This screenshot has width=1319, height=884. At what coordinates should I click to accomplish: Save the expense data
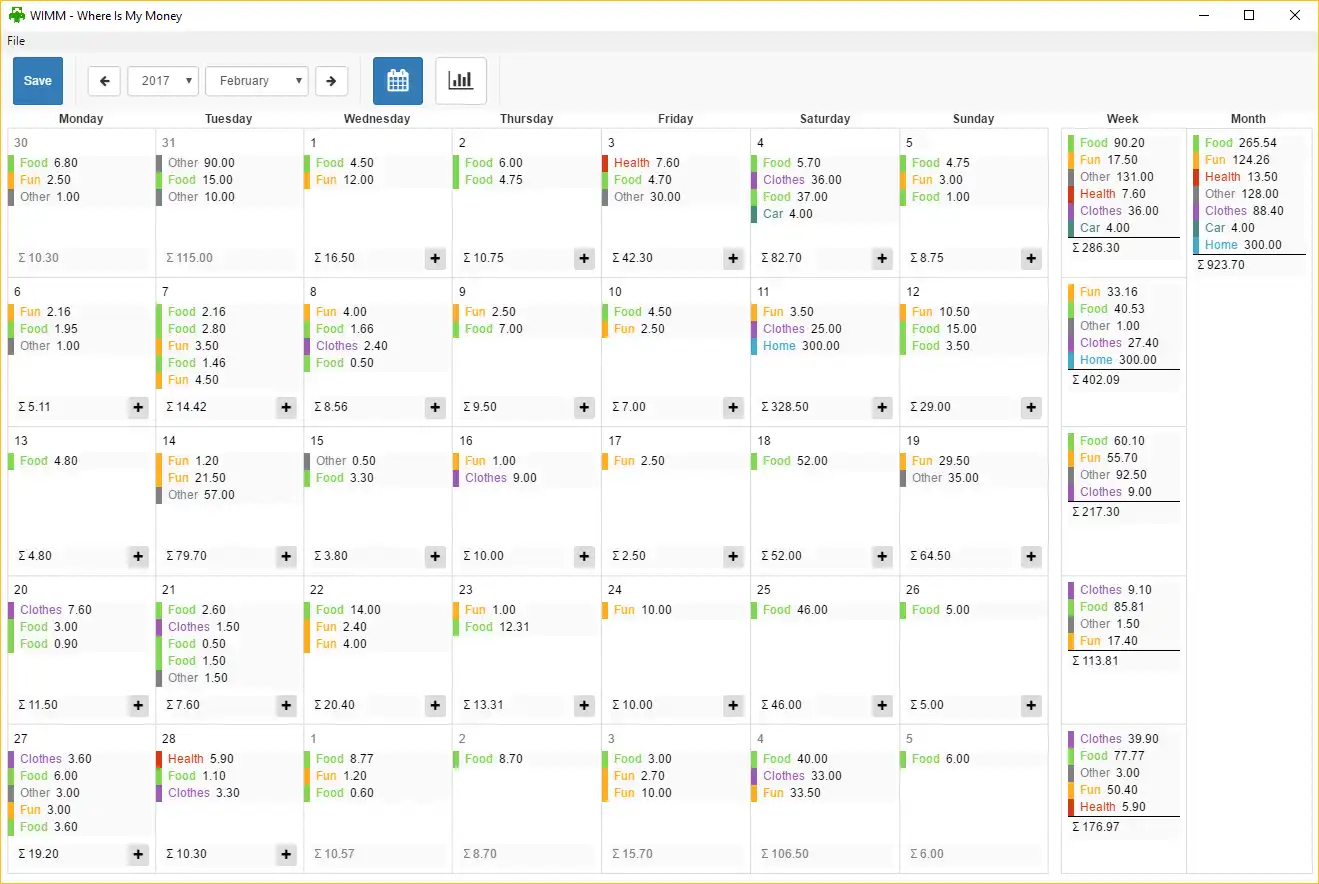point(38,81)
